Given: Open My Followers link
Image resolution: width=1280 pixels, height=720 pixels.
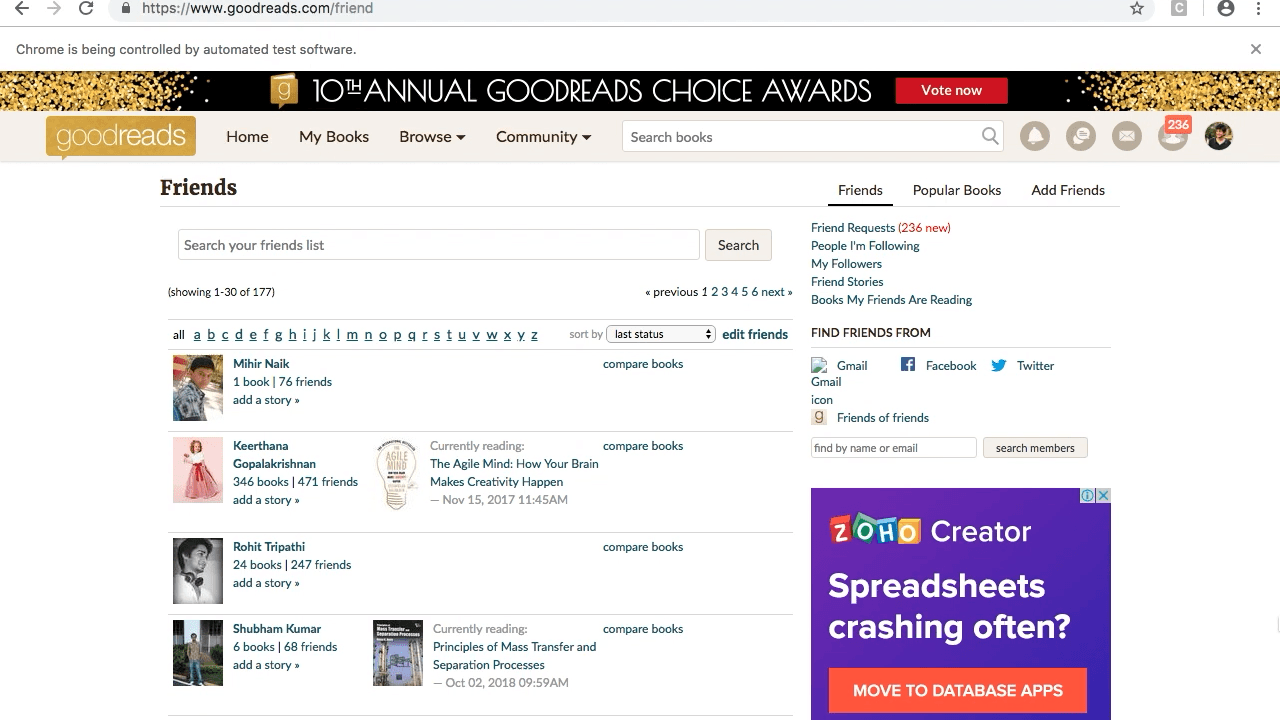Looking at the screenshot, I should point(846,264).
